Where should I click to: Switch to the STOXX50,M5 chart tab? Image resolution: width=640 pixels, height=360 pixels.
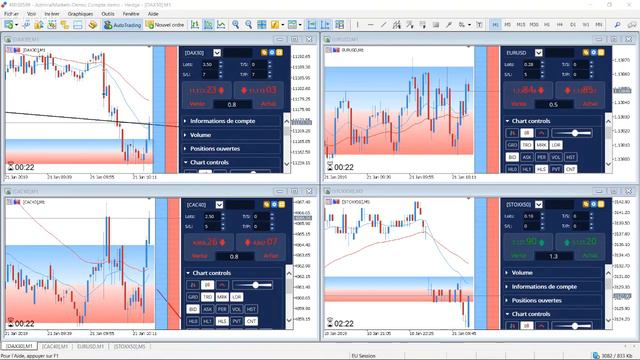(x=129, y=346)
